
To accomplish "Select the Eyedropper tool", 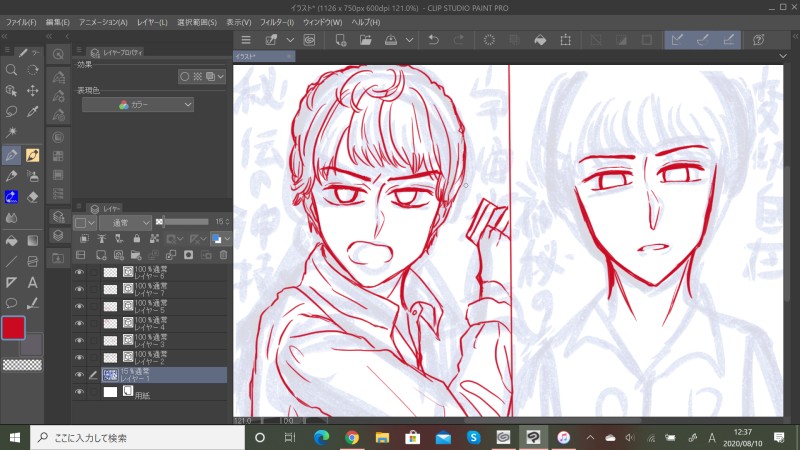I will (x=33, y=111).
